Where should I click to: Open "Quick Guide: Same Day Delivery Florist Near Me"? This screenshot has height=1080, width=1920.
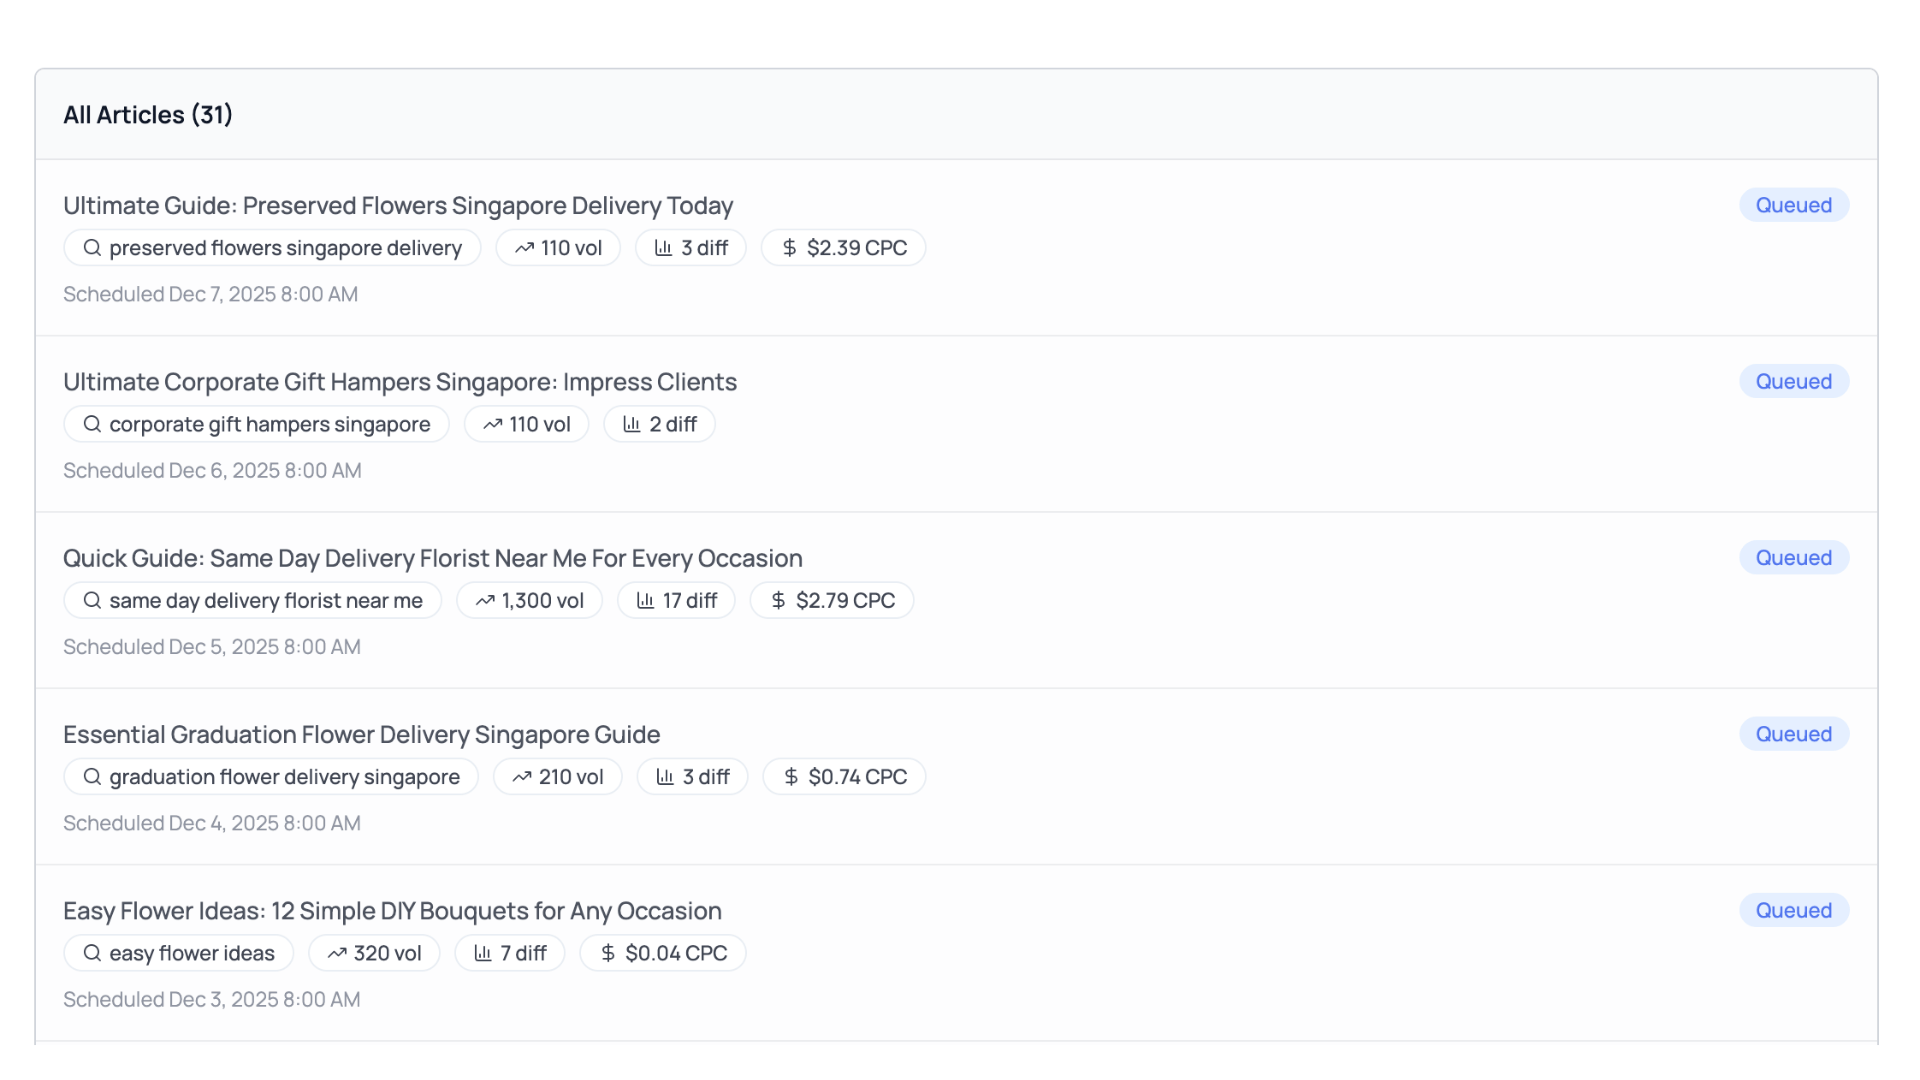click(433, 558)
